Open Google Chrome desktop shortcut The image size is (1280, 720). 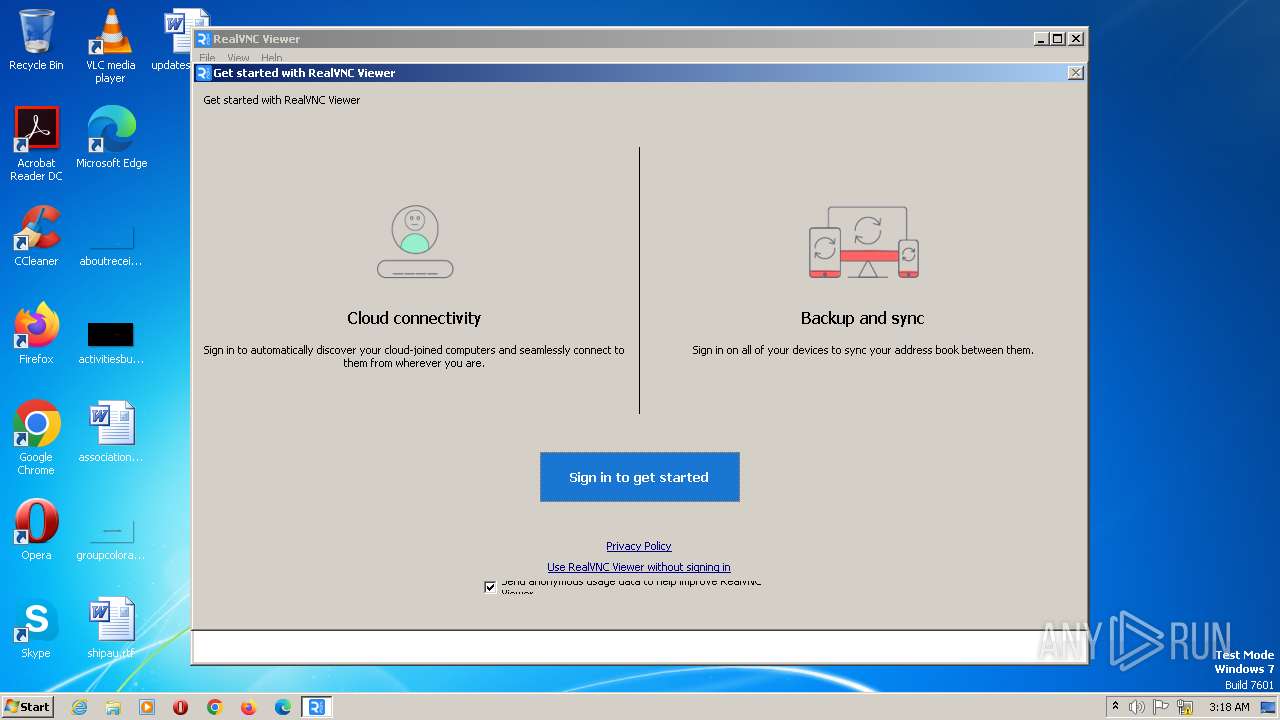tap(36, 438)
